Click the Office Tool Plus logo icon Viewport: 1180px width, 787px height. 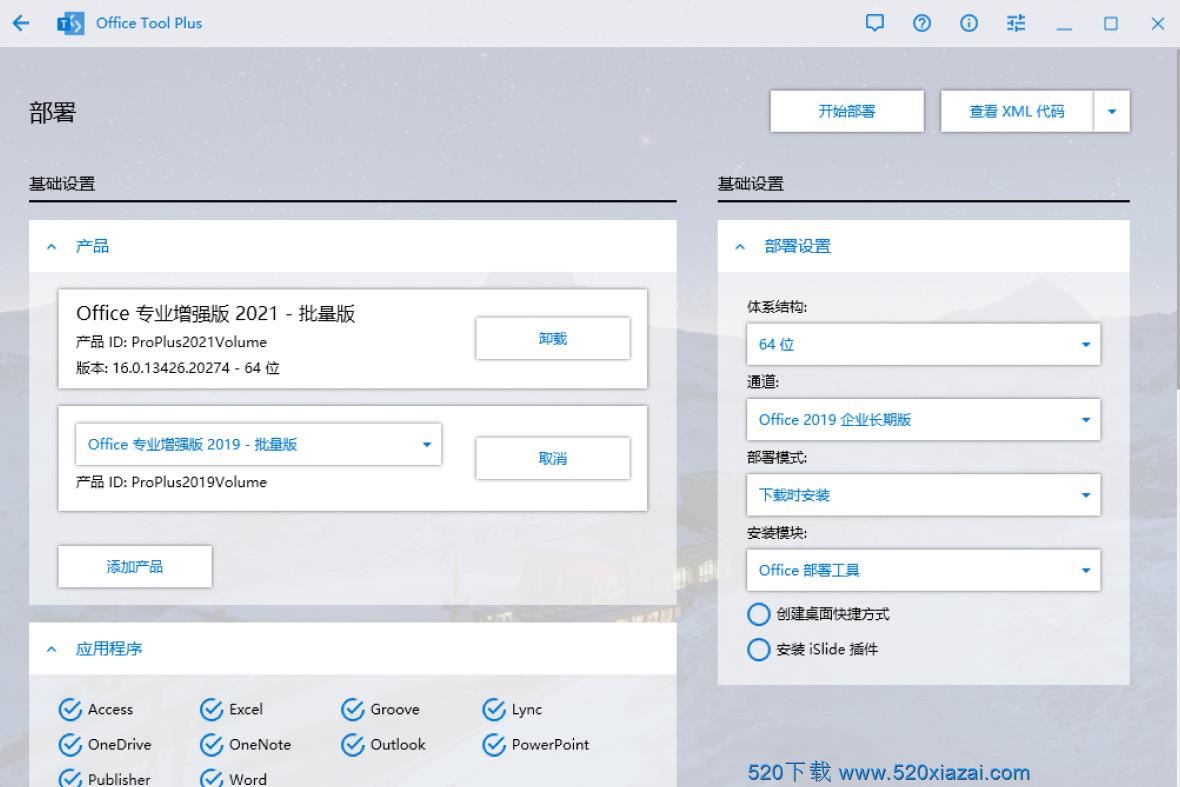point(71,23)
